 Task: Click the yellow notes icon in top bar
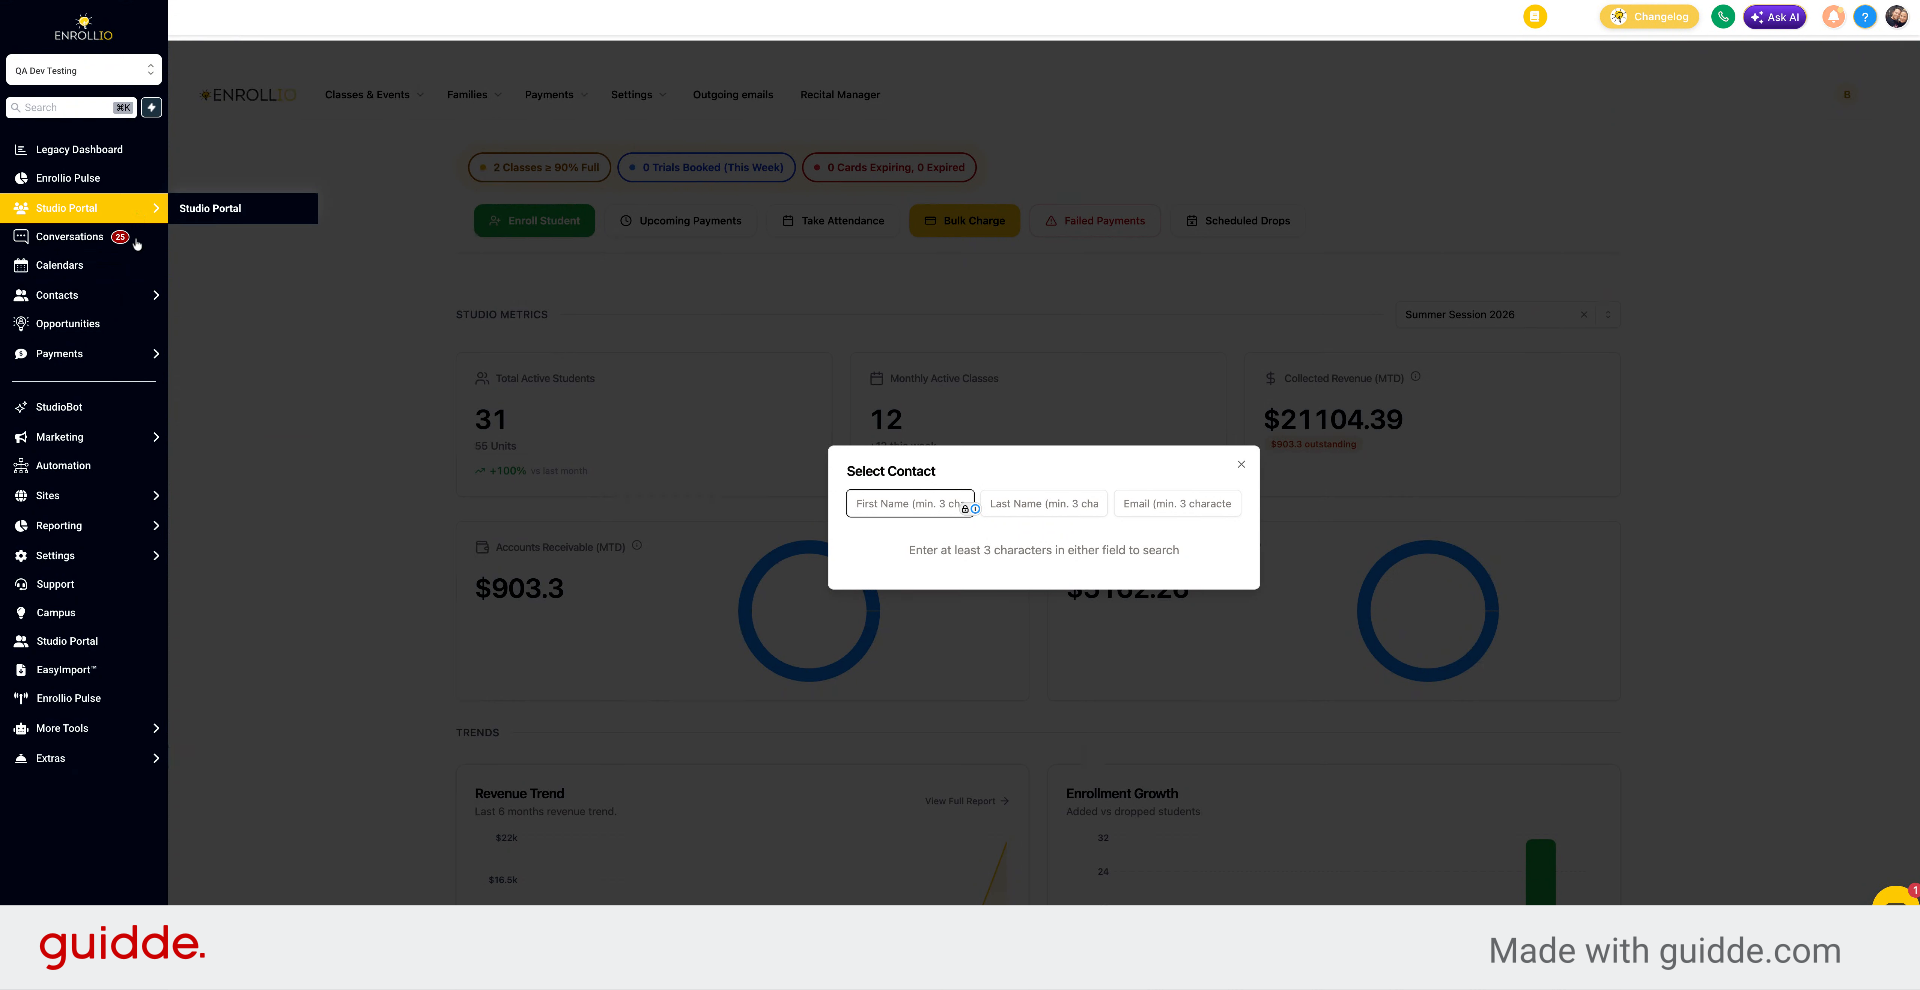pyautogui.click(x=1535, y=17)
